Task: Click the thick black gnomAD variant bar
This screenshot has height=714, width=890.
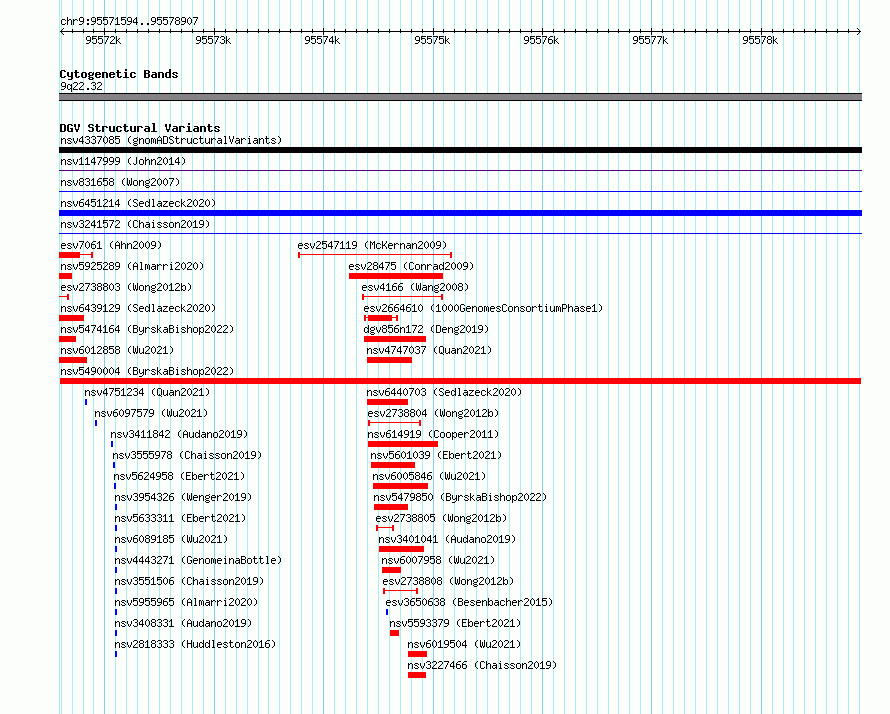Action: click(460, 150)
